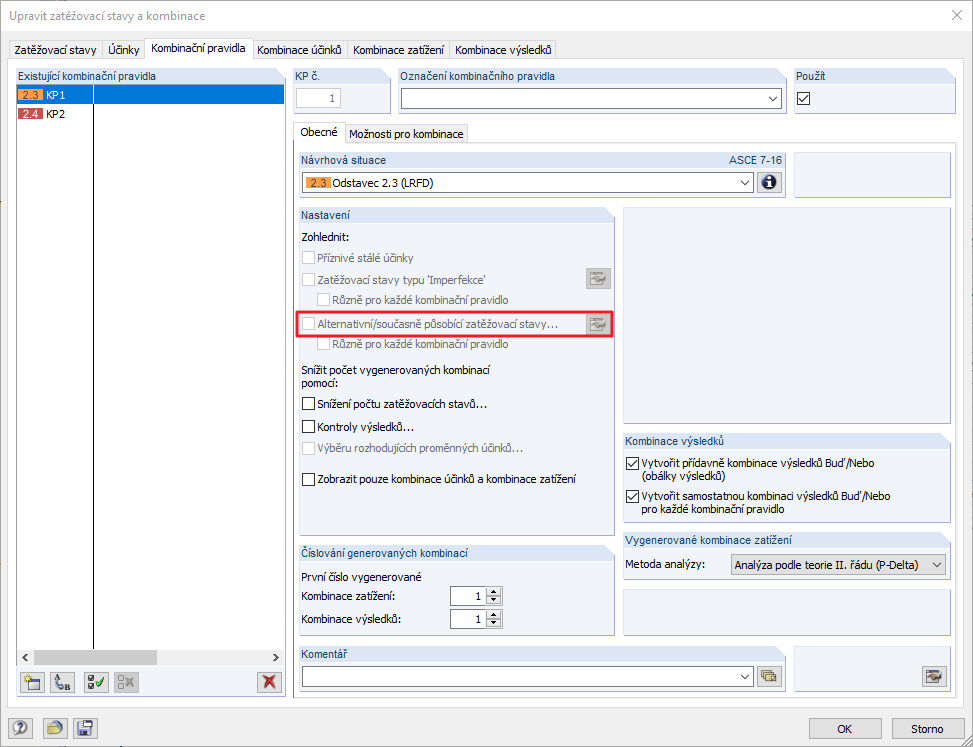This screenshot has width=973, height=747.
Task: Enable Kontroly výsledků checkbox
Action: coord(308,427)
